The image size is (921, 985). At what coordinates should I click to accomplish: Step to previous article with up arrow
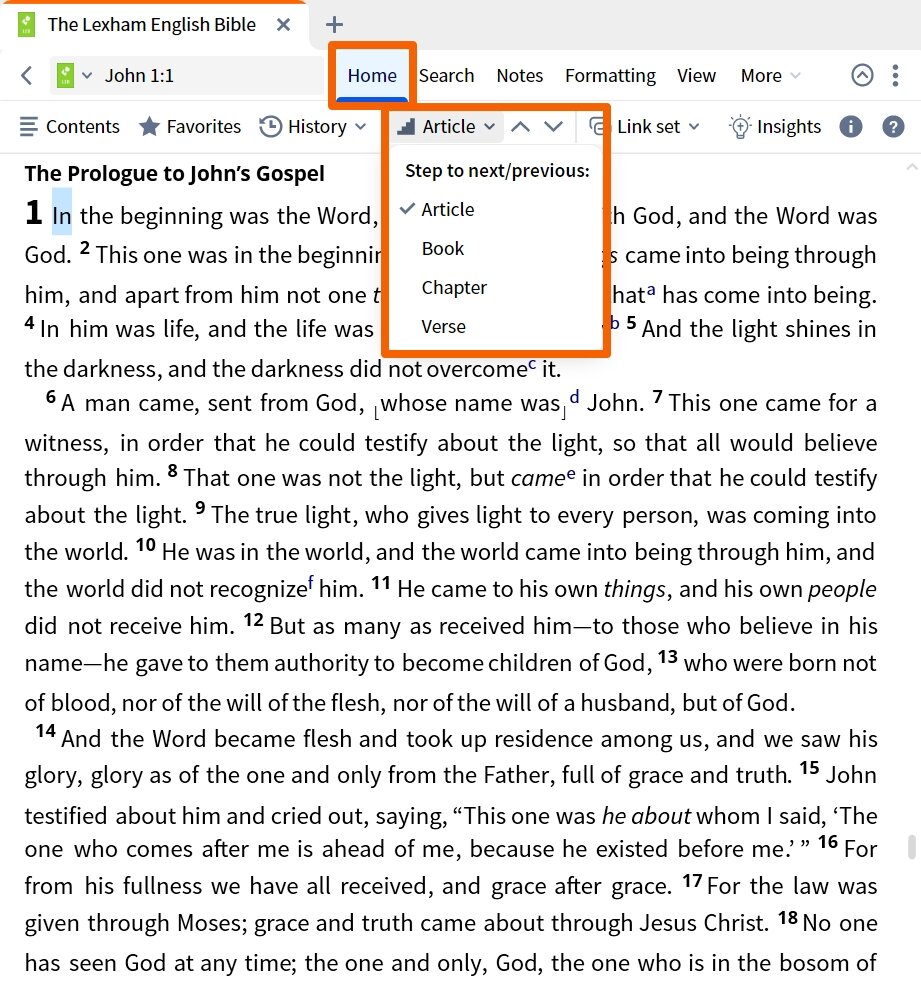[520, 127]
